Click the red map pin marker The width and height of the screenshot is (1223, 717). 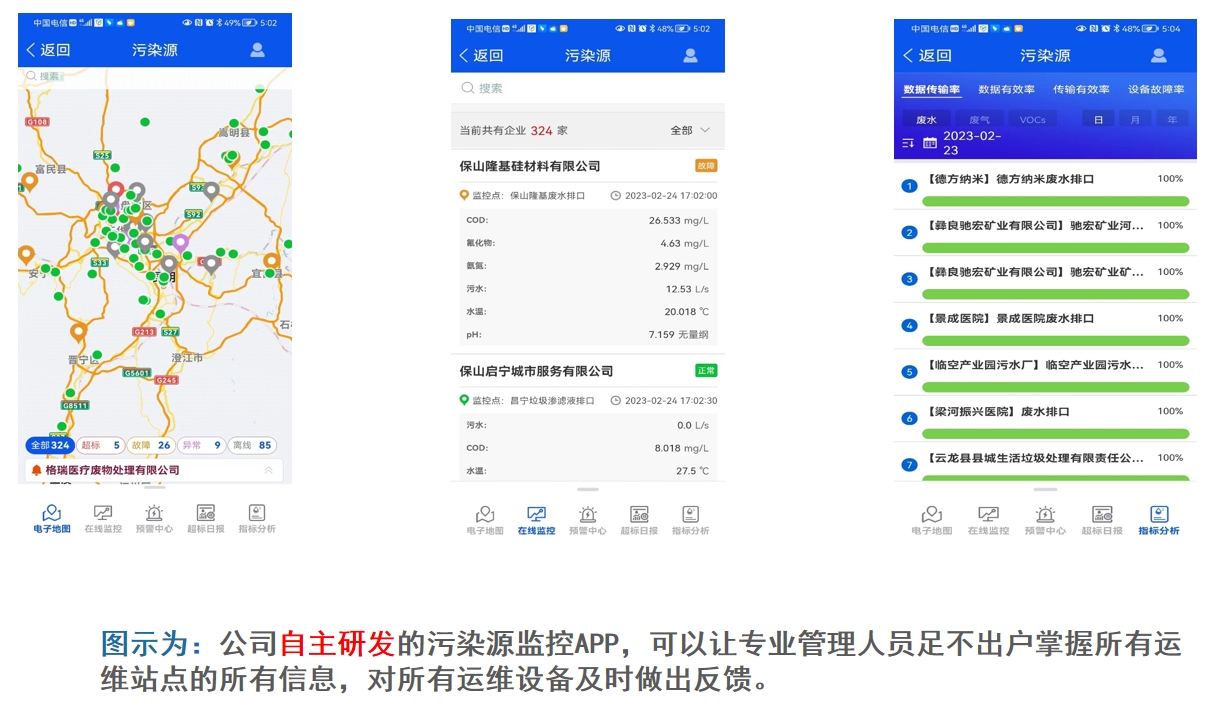tap(116, 189)
